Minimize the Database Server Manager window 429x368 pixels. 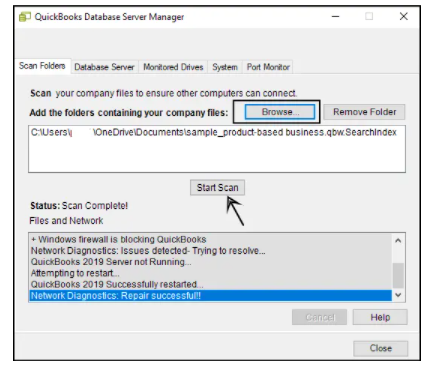click(x=336, y=16)
